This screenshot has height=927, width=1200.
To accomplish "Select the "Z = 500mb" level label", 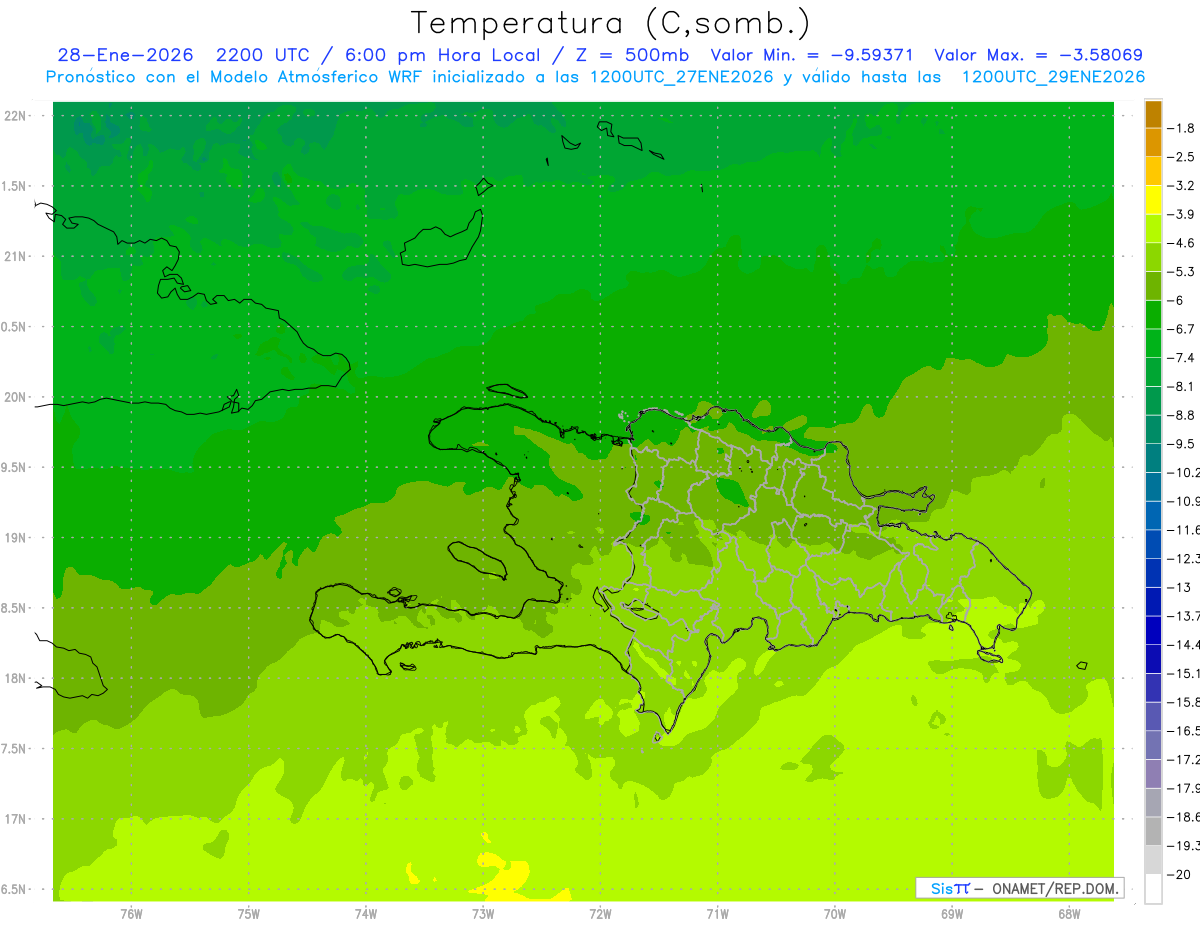I will [632, 55].
